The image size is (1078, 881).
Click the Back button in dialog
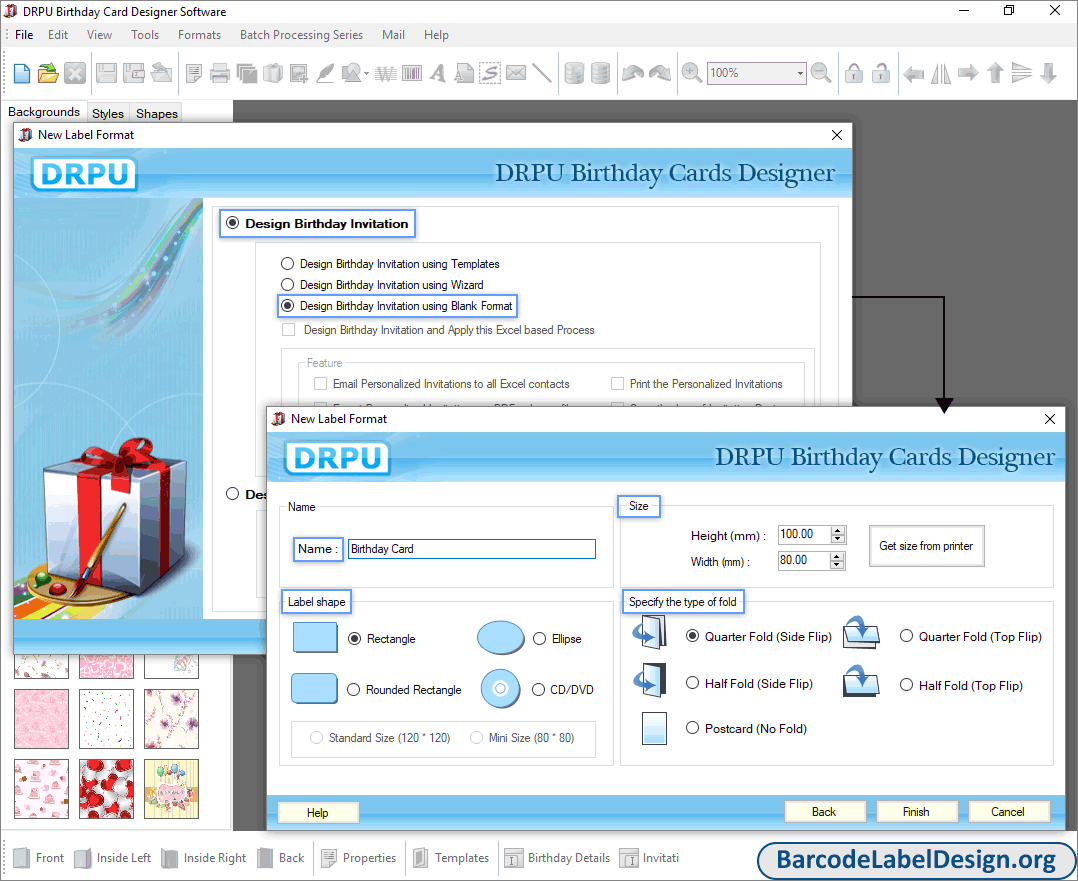824,812
